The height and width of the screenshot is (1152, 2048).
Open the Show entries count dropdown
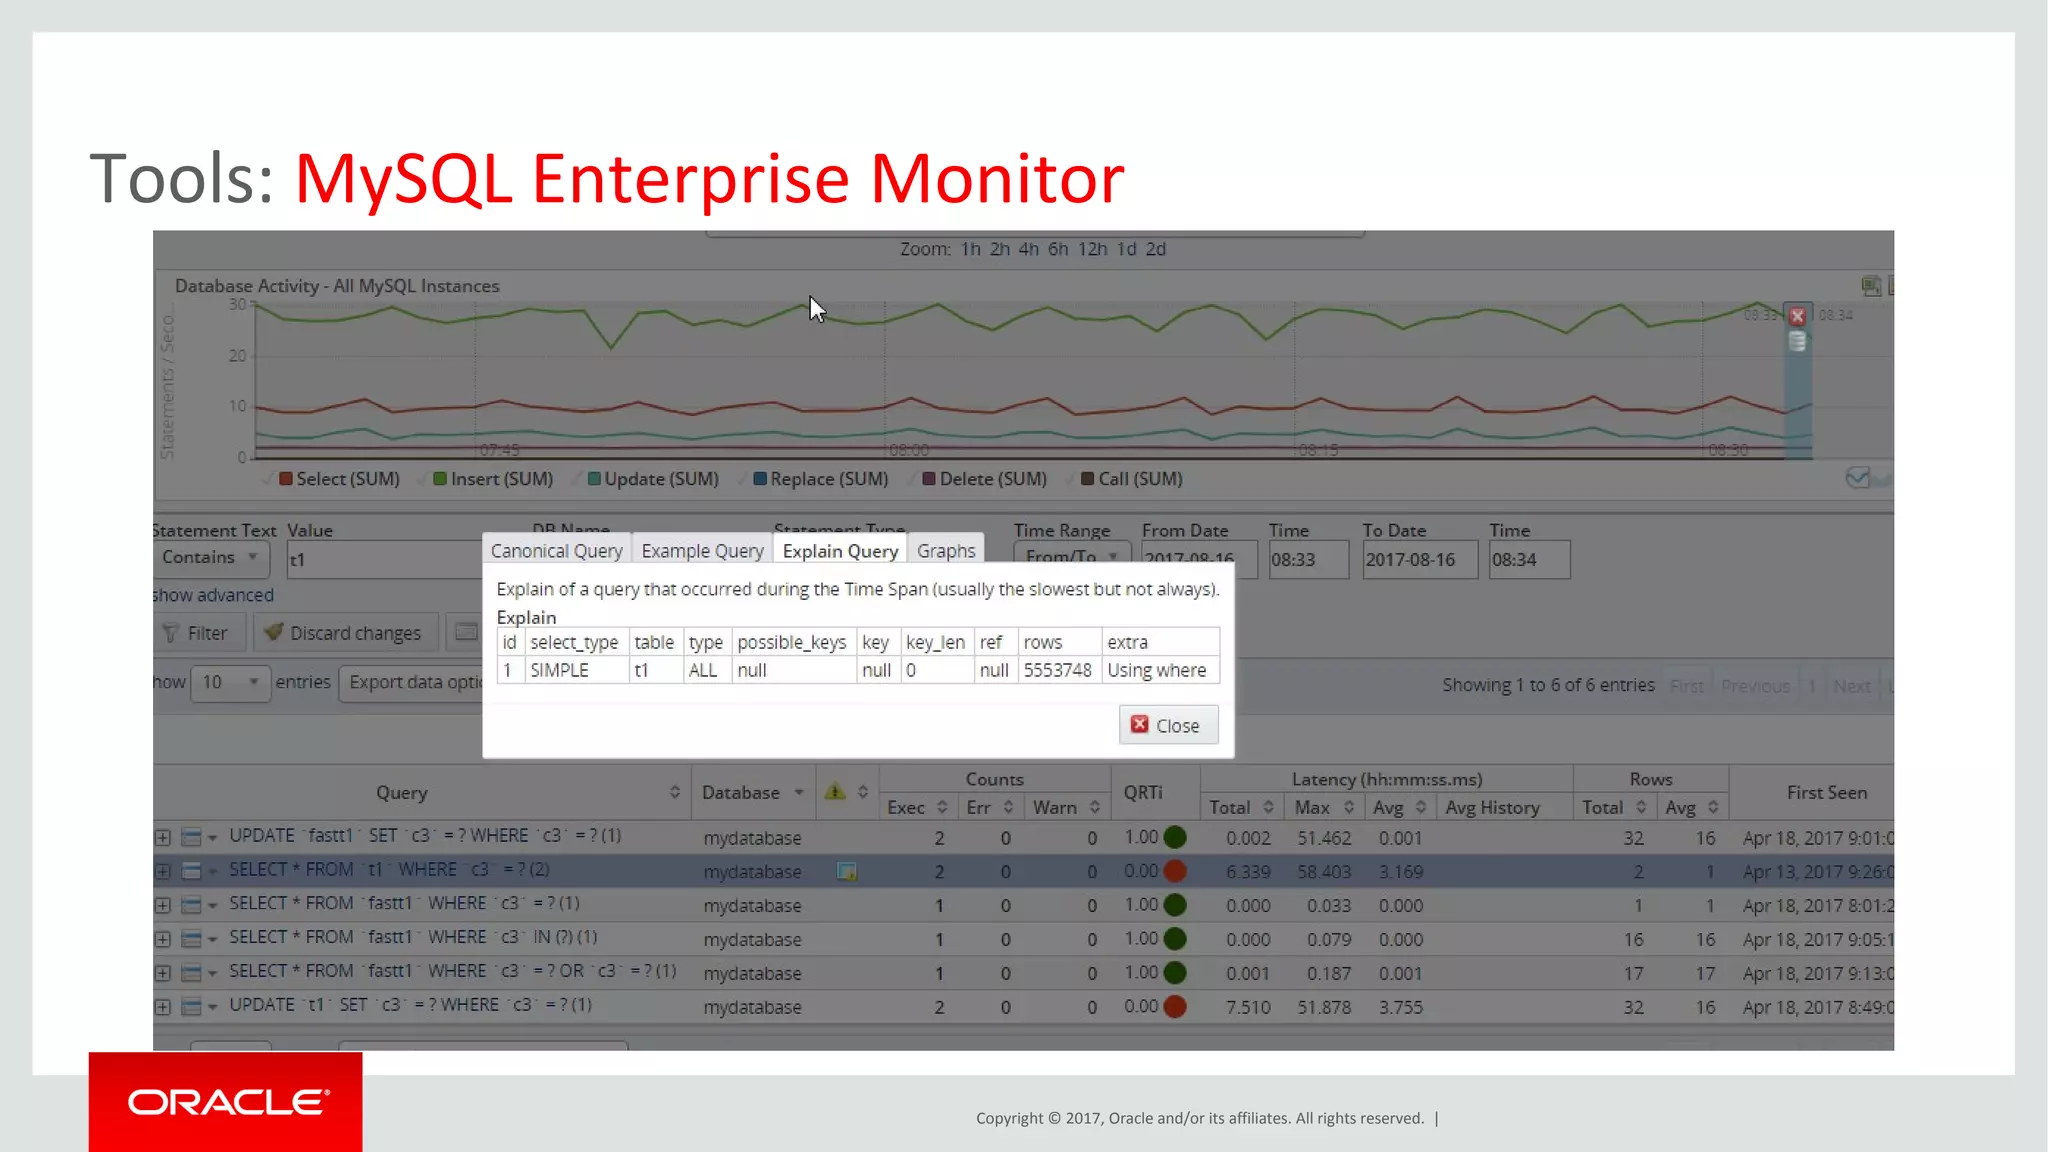pos(230,683)
